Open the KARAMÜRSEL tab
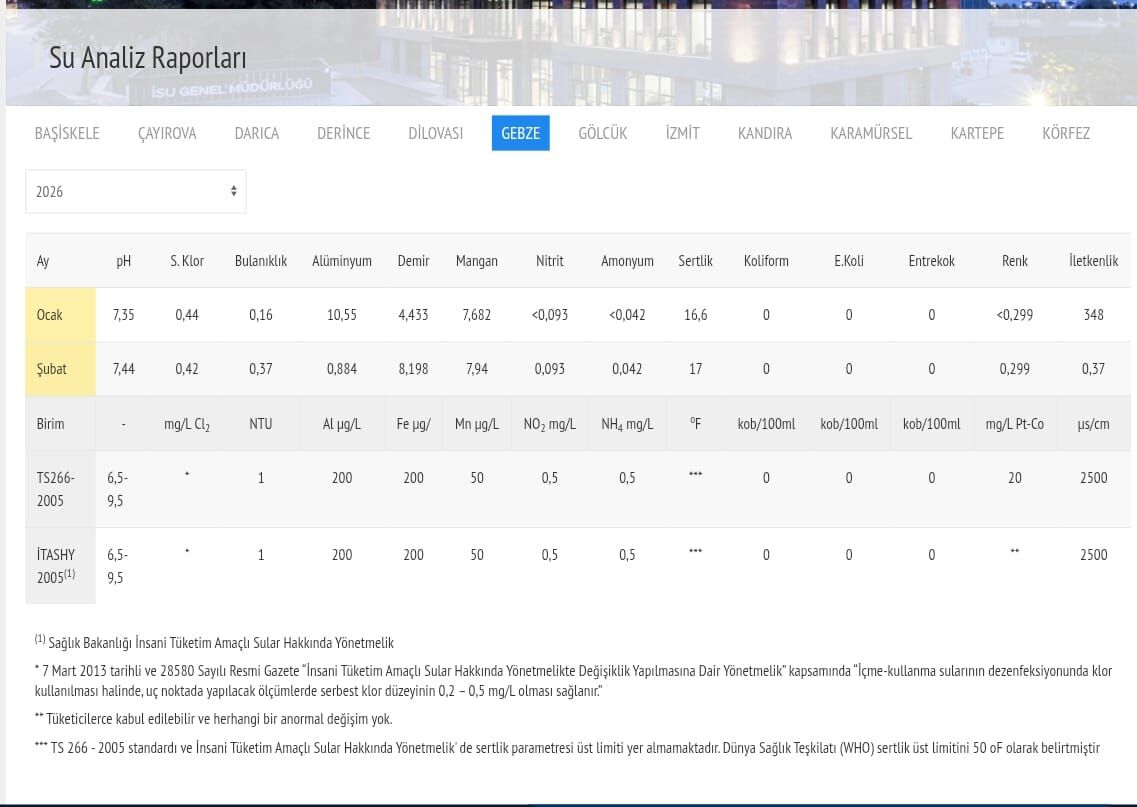The height and width of the screenshot is (807, 1137). (x=870, y=133)
